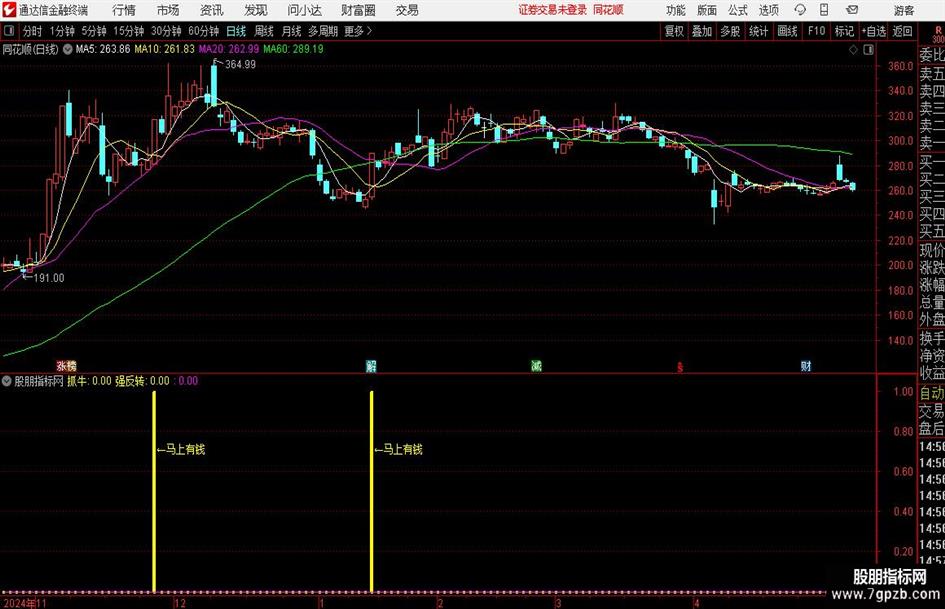Open the 功能 menu

point(676,10)
